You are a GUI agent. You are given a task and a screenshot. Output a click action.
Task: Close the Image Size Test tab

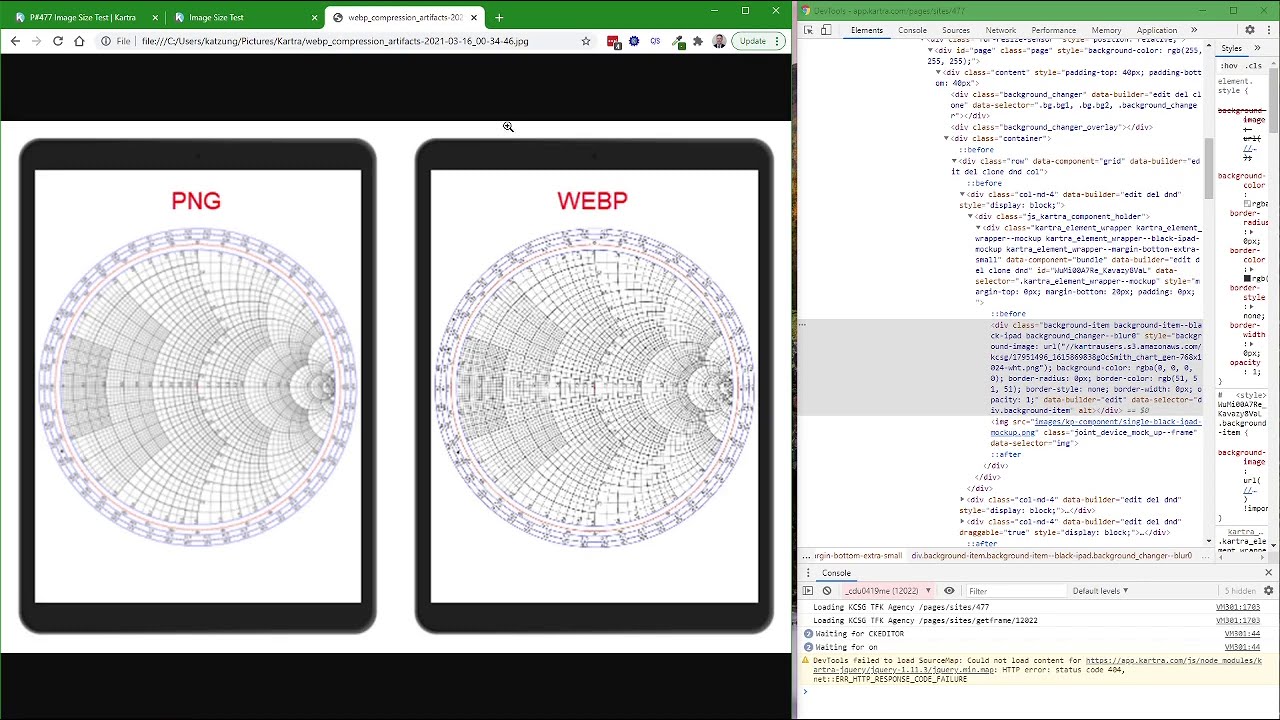click(314, 17)
